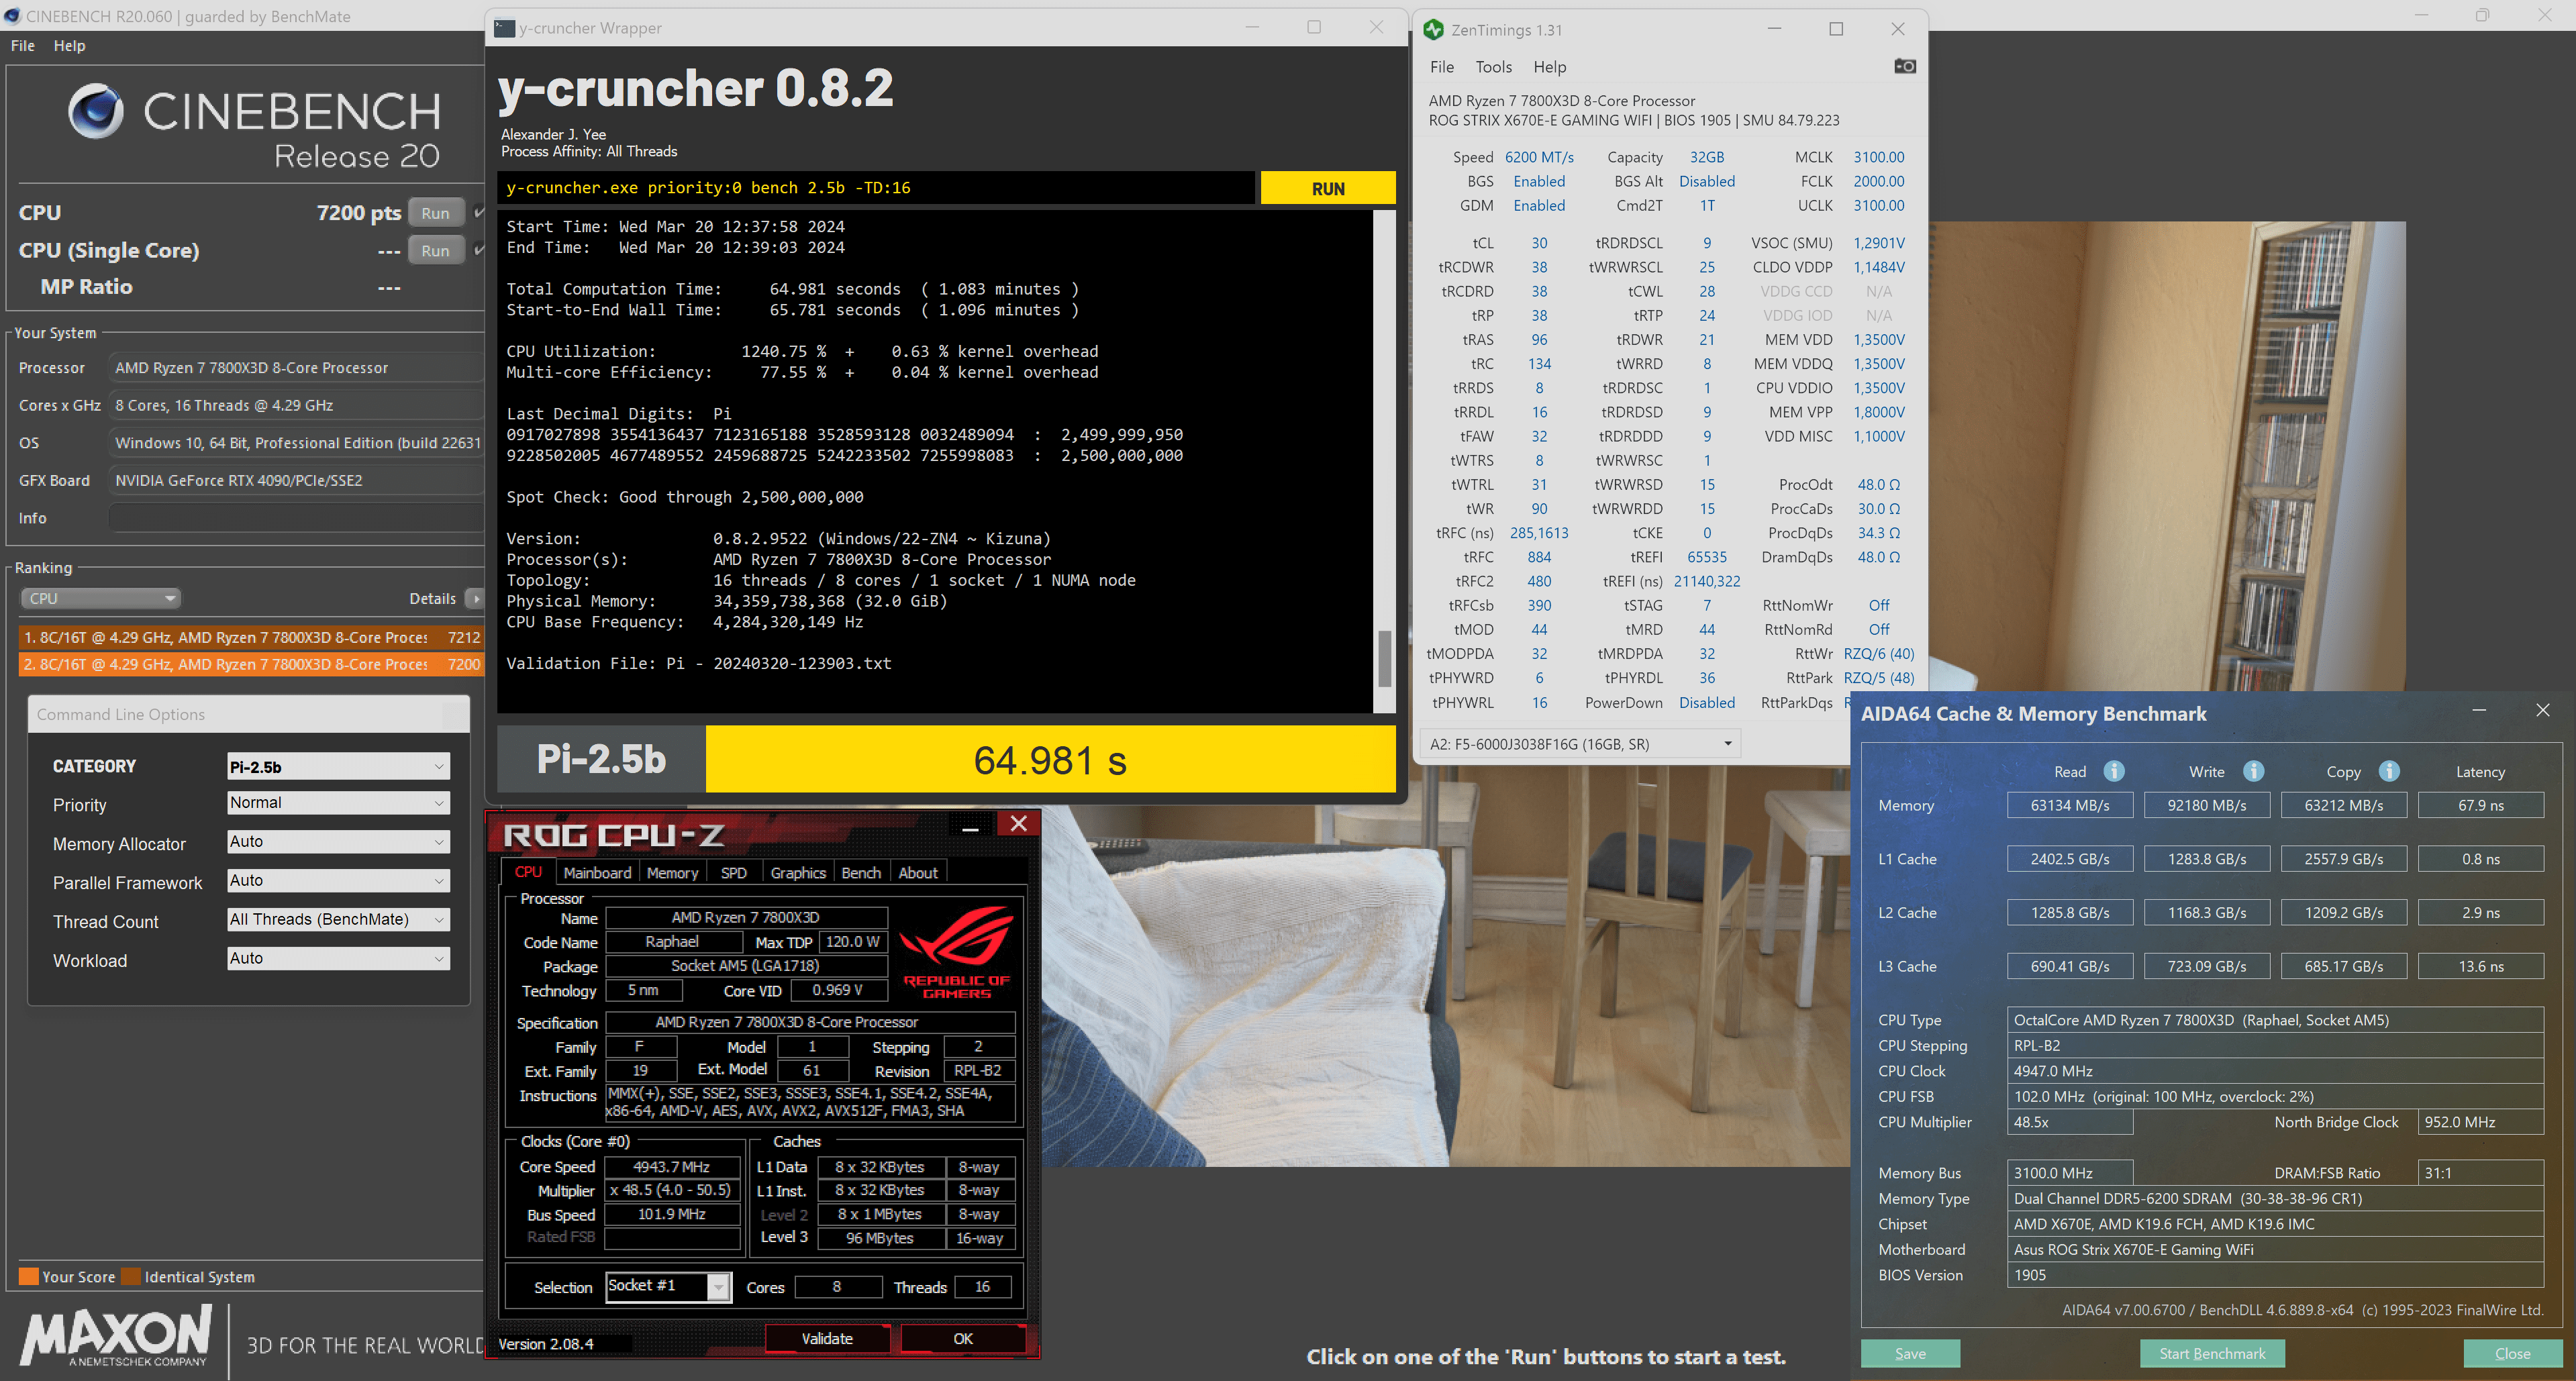The height and width of the screenshot is (1381, 2576).
Task: Click the Cinebench sphere logo
Action: [x=96, y=110]
